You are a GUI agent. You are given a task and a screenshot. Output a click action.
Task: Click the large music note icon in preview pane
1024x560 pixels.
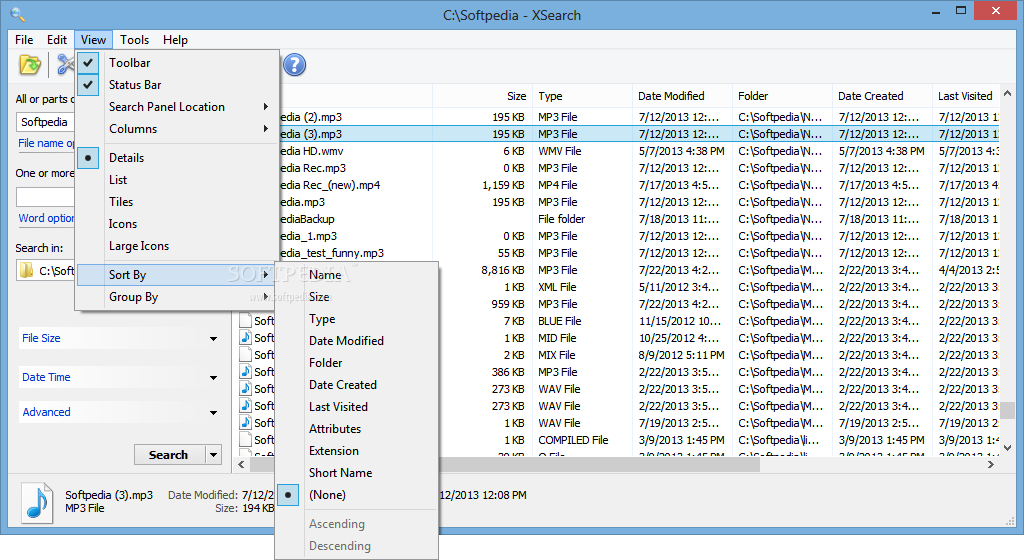pyautogui.click(x=37, y=503)
